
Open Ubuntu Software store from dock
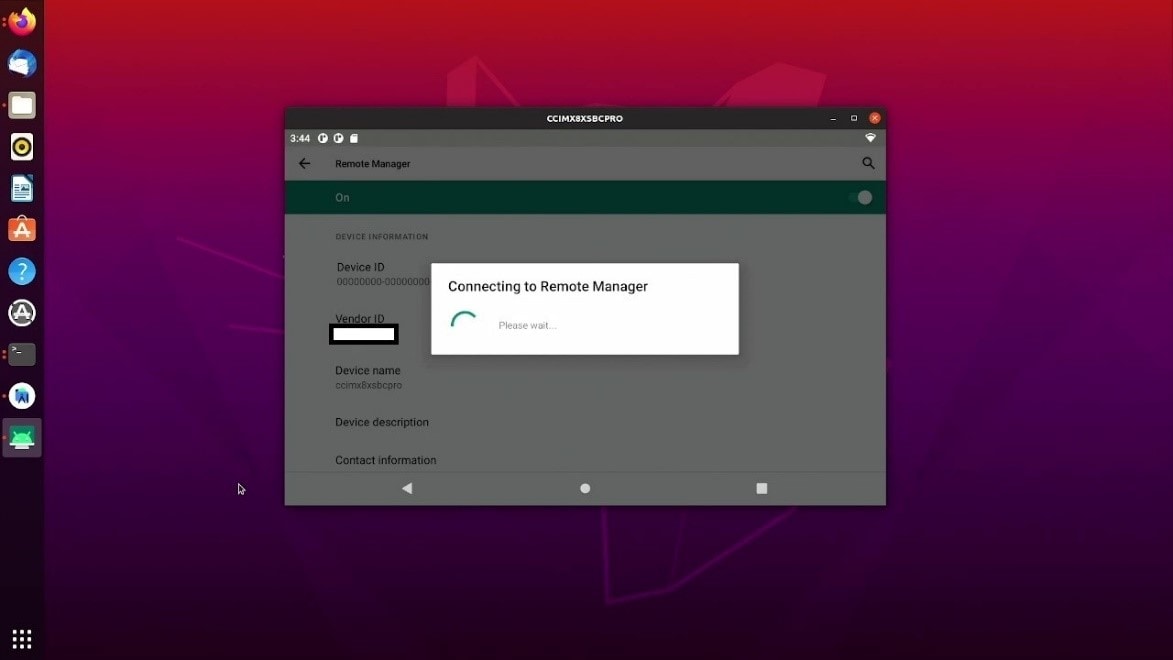coord(22,230)
